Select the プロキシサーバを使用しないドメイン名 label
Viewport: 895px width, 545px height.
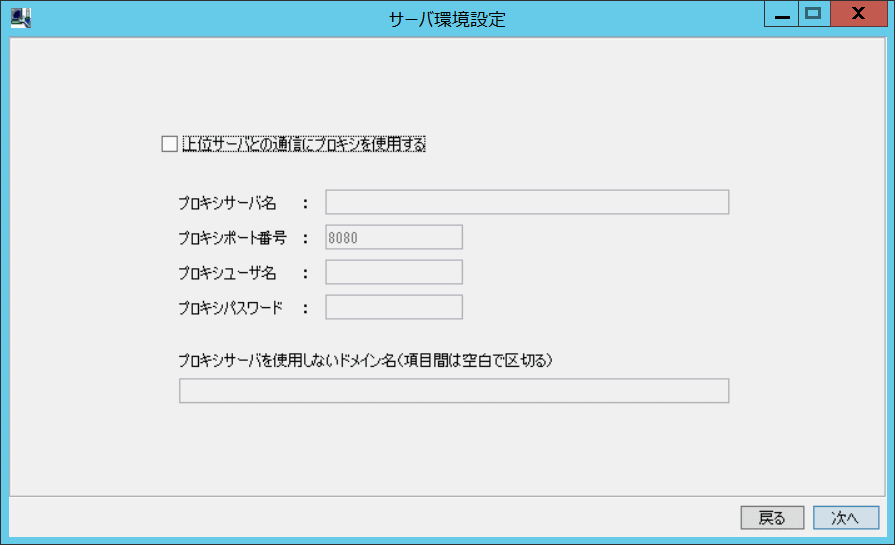(365, 360)
